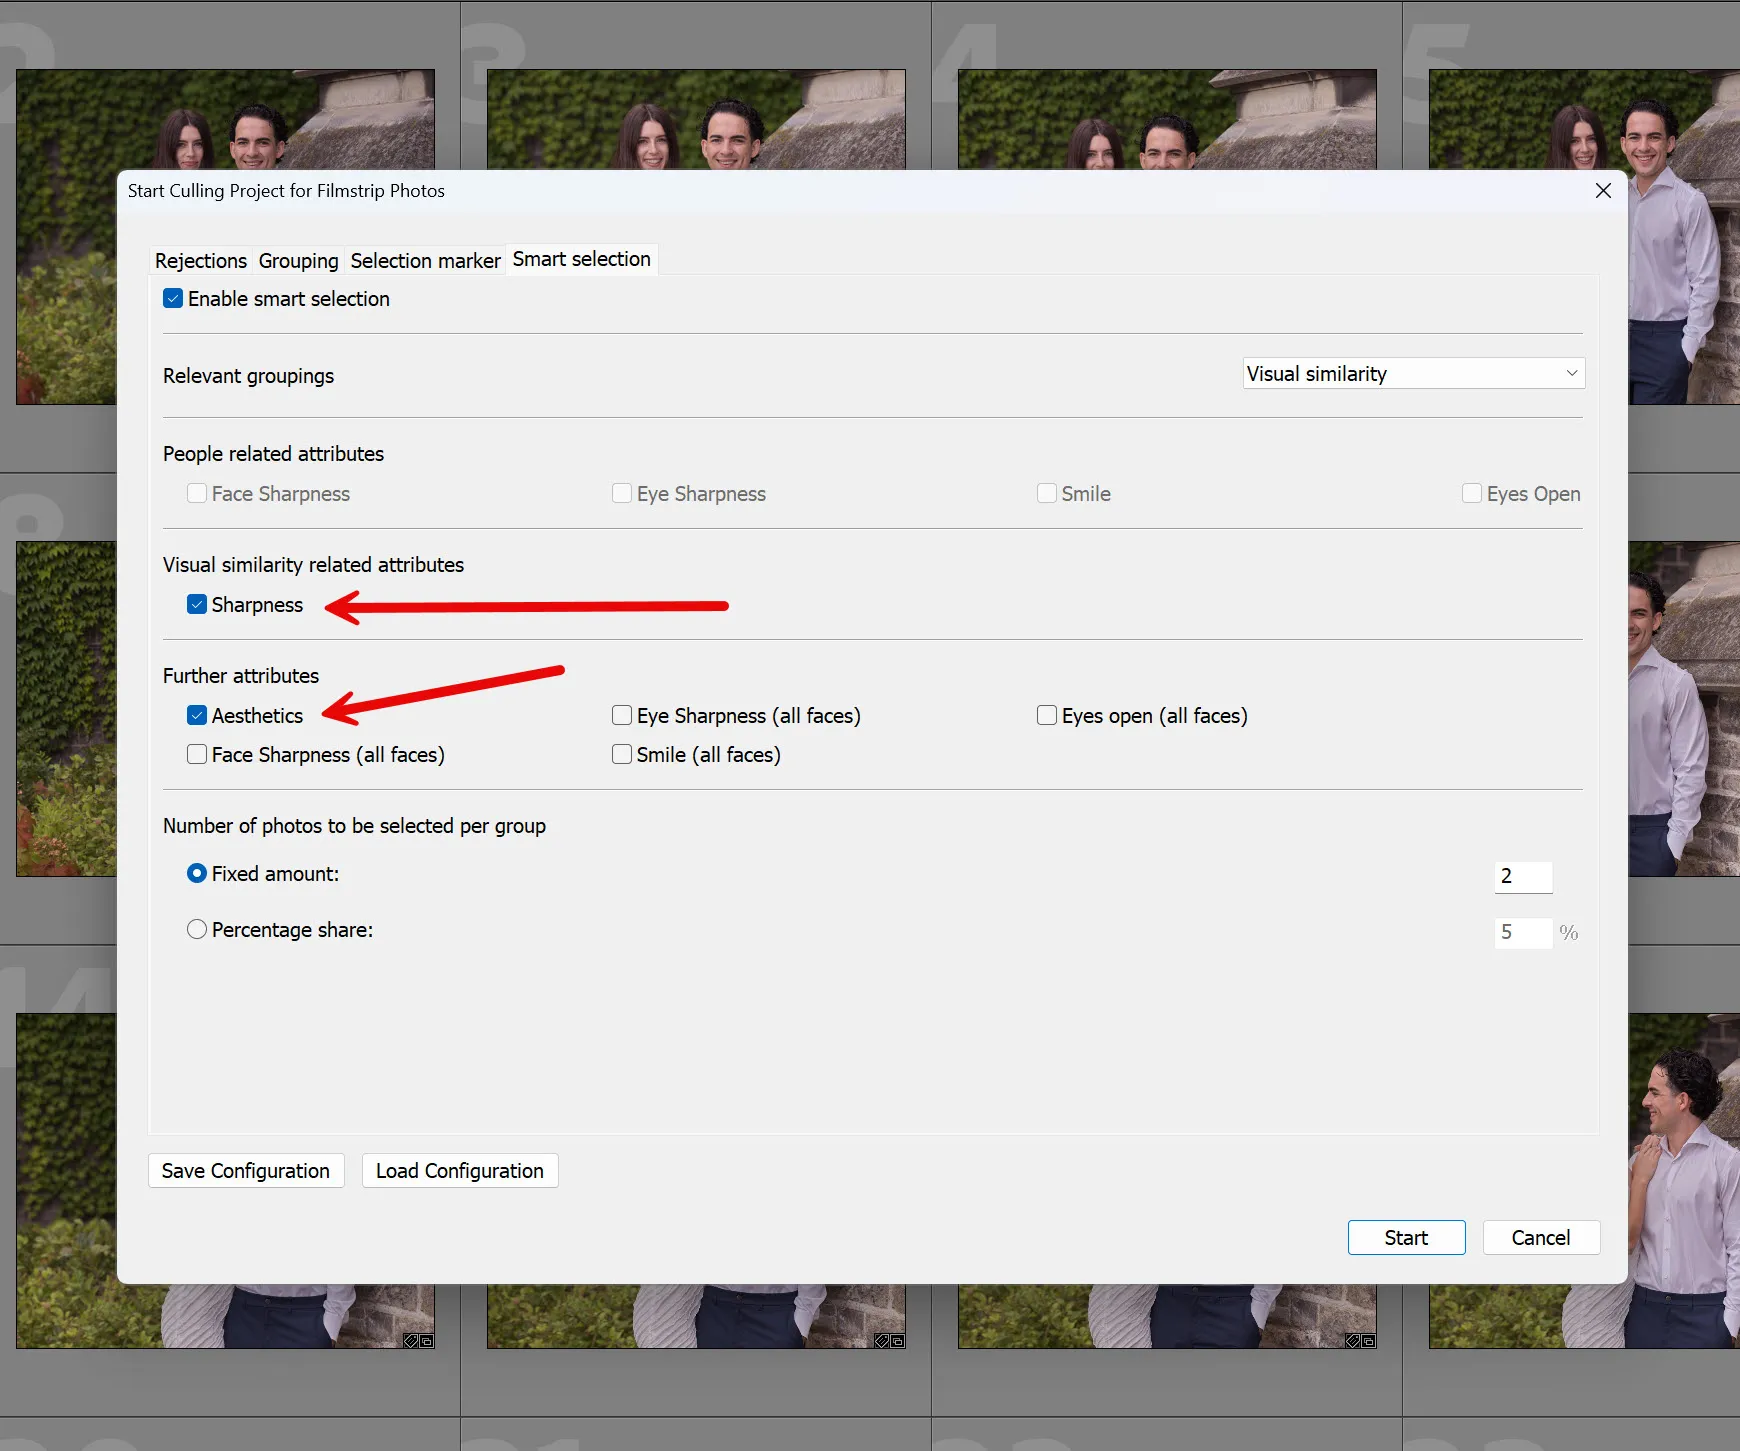Uncheck the Aesthetics attribute

[x=196, y=715]
